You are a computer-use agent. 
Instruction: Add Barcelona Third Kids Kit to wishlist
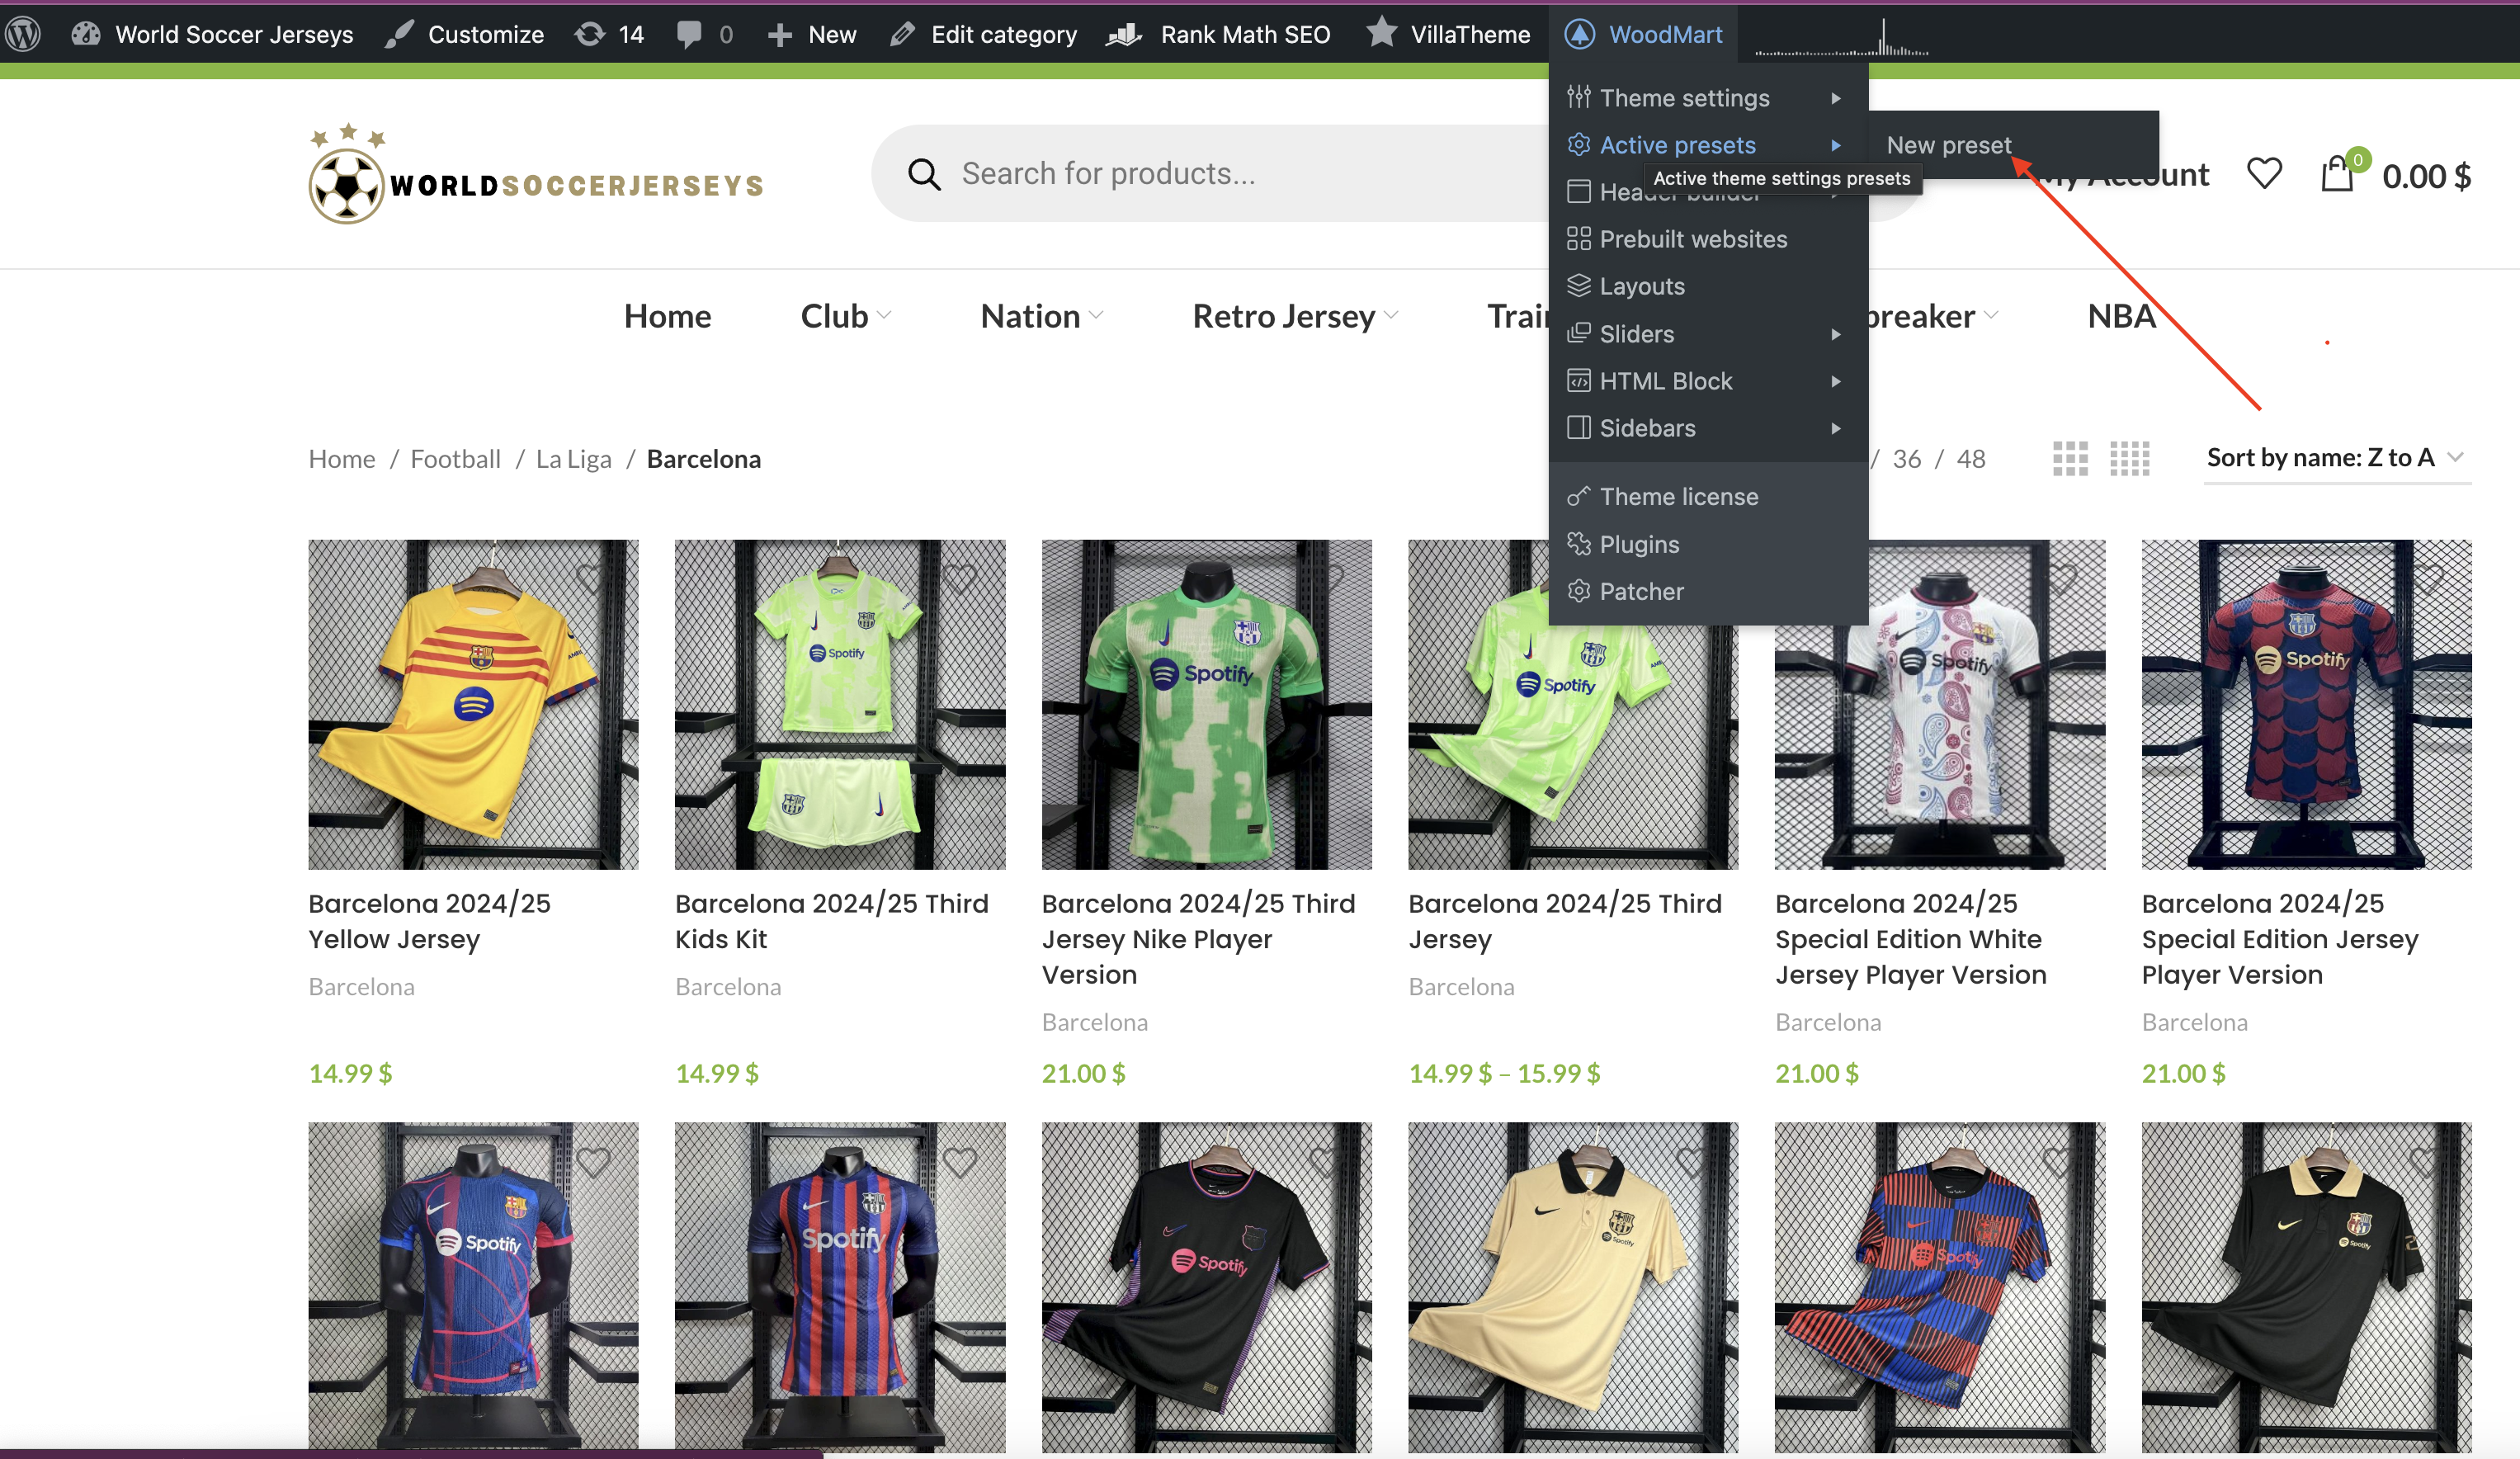(x=960, y=578)
